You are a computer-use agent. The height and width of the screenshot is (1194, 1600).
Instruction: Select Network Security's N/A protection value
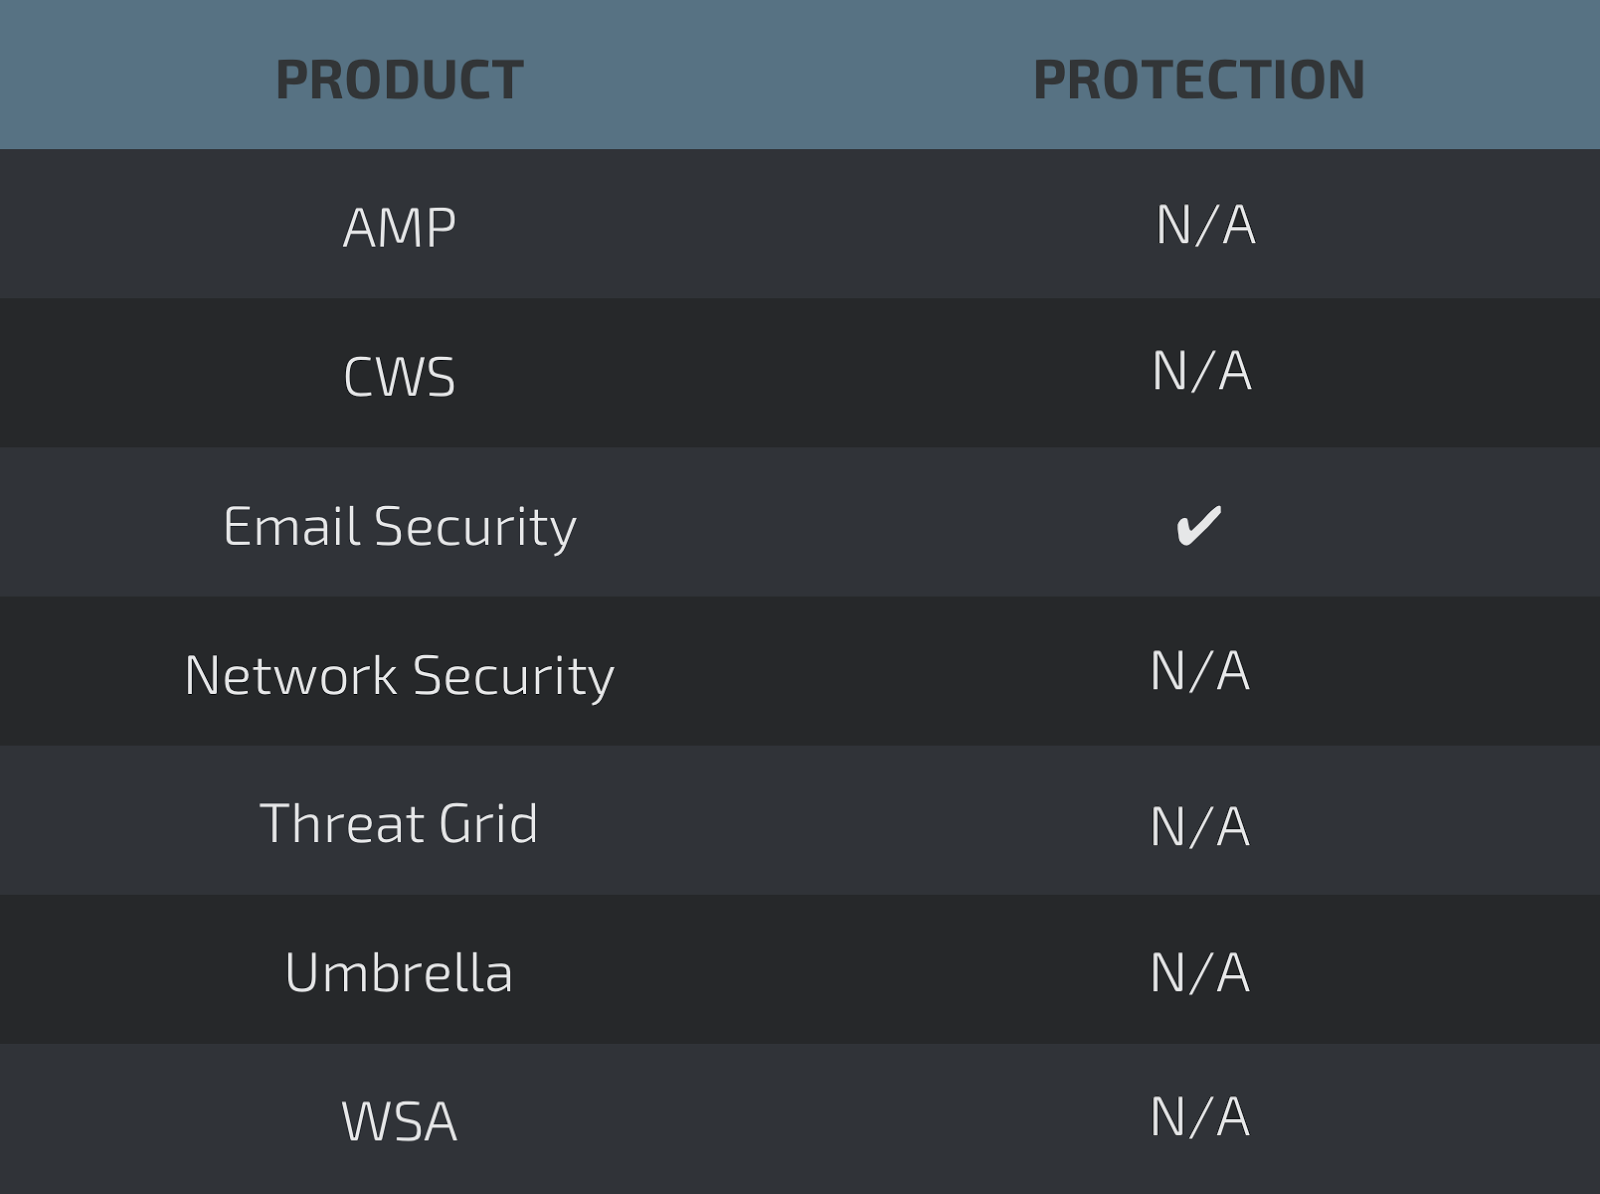(1199, 671)
